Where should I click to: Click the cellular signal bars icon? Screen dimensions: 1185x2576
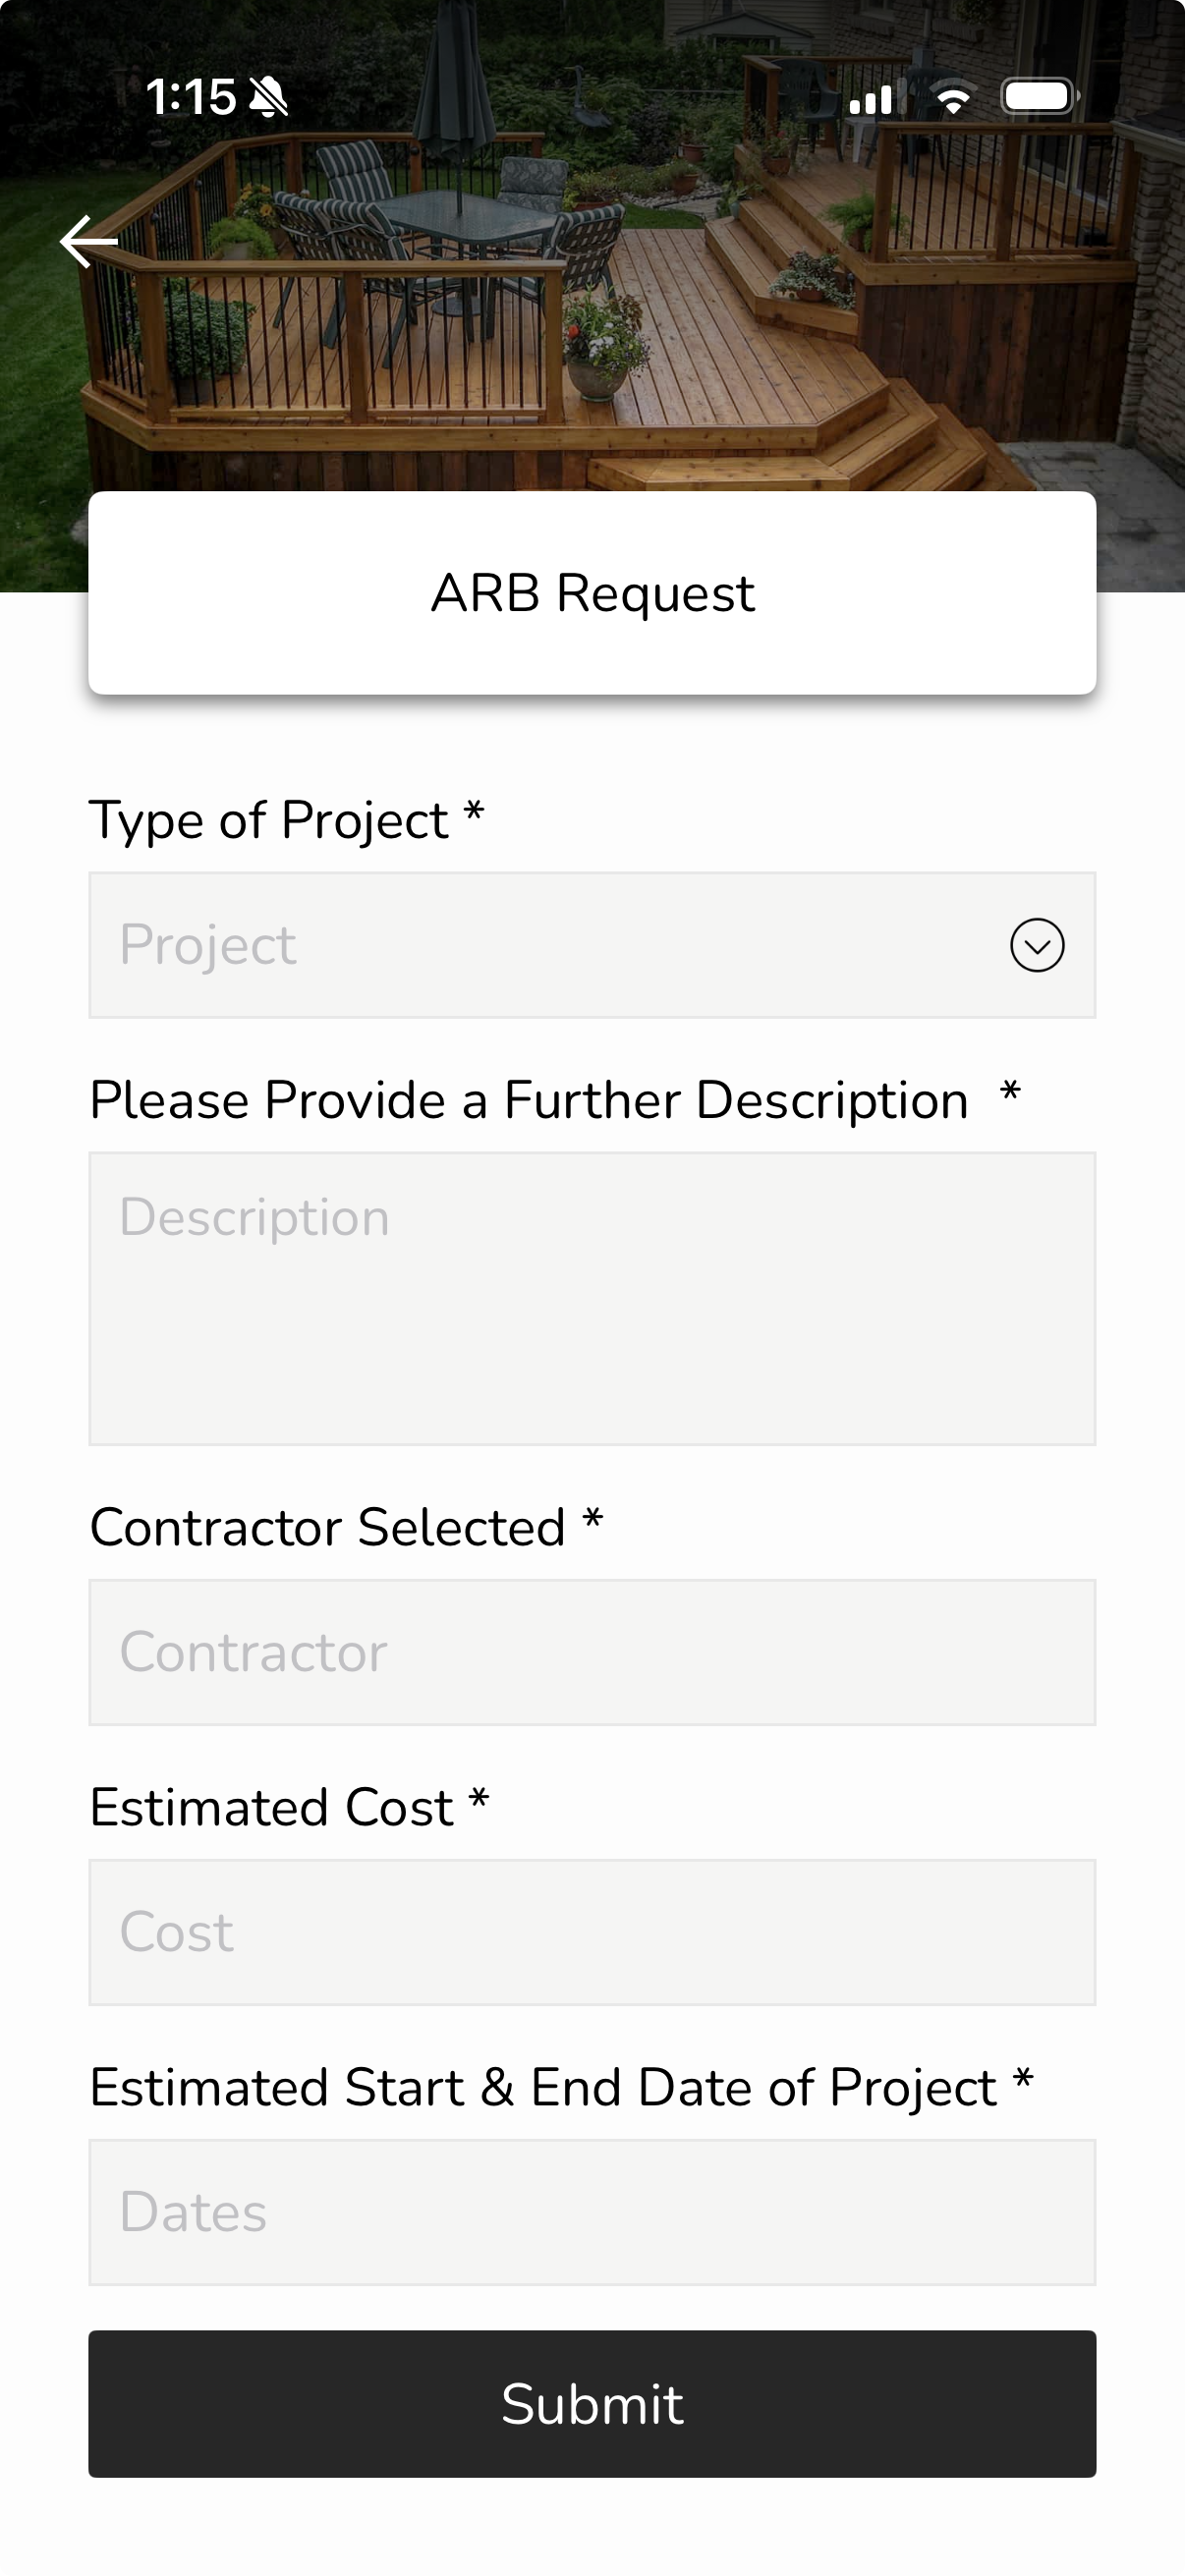pyautogui.click(x=871, y=99)
